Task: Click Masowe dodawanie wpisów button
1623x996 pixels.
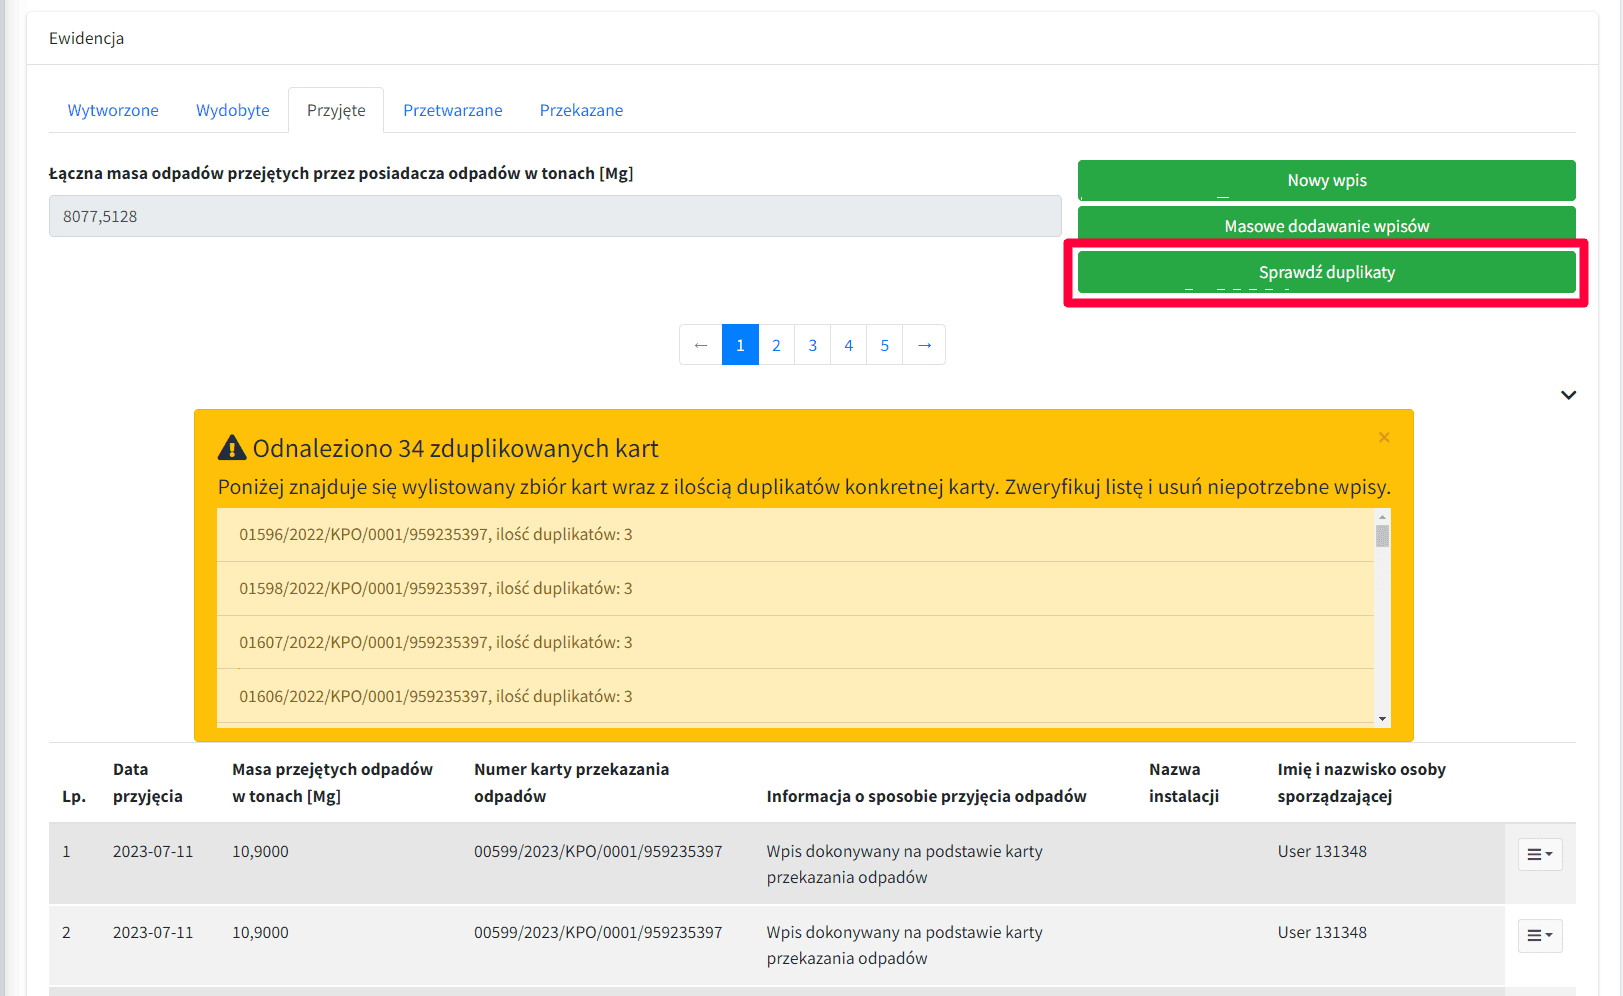Action: coord(1326,226)
